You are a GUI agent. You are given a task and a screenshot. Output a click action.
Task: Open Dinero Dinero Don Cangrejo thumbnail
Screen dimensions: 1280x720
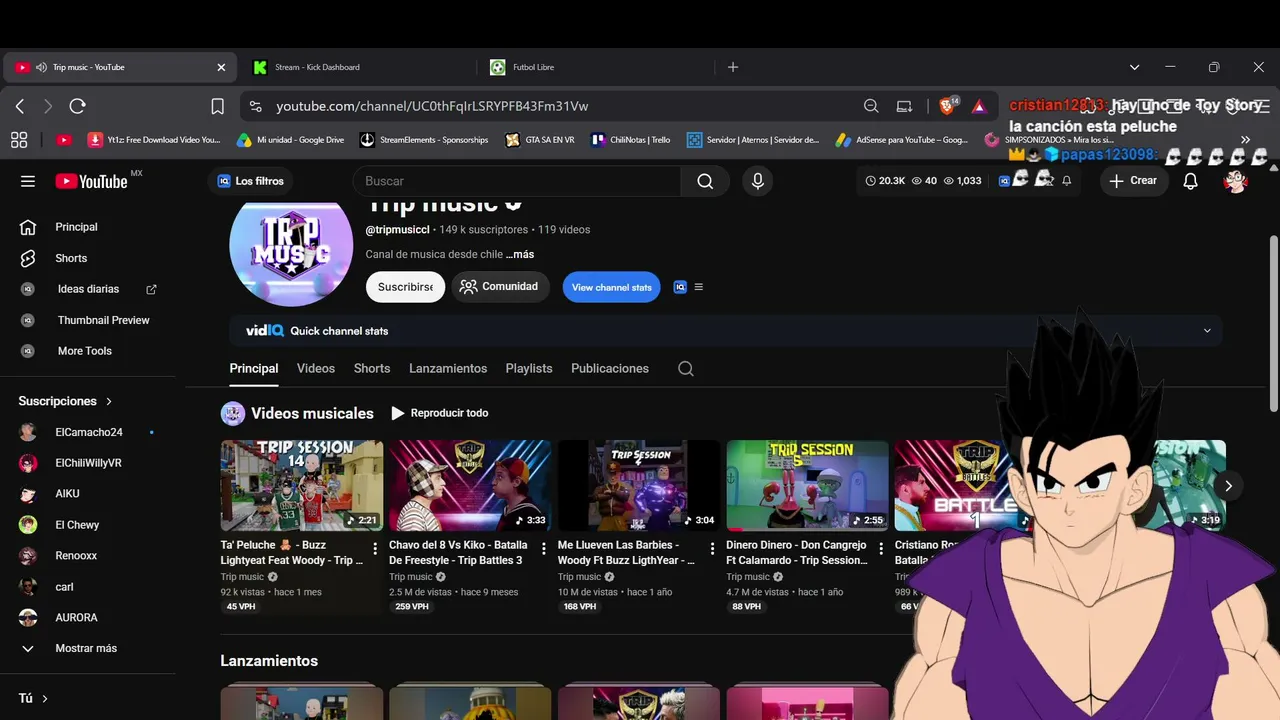807,485
